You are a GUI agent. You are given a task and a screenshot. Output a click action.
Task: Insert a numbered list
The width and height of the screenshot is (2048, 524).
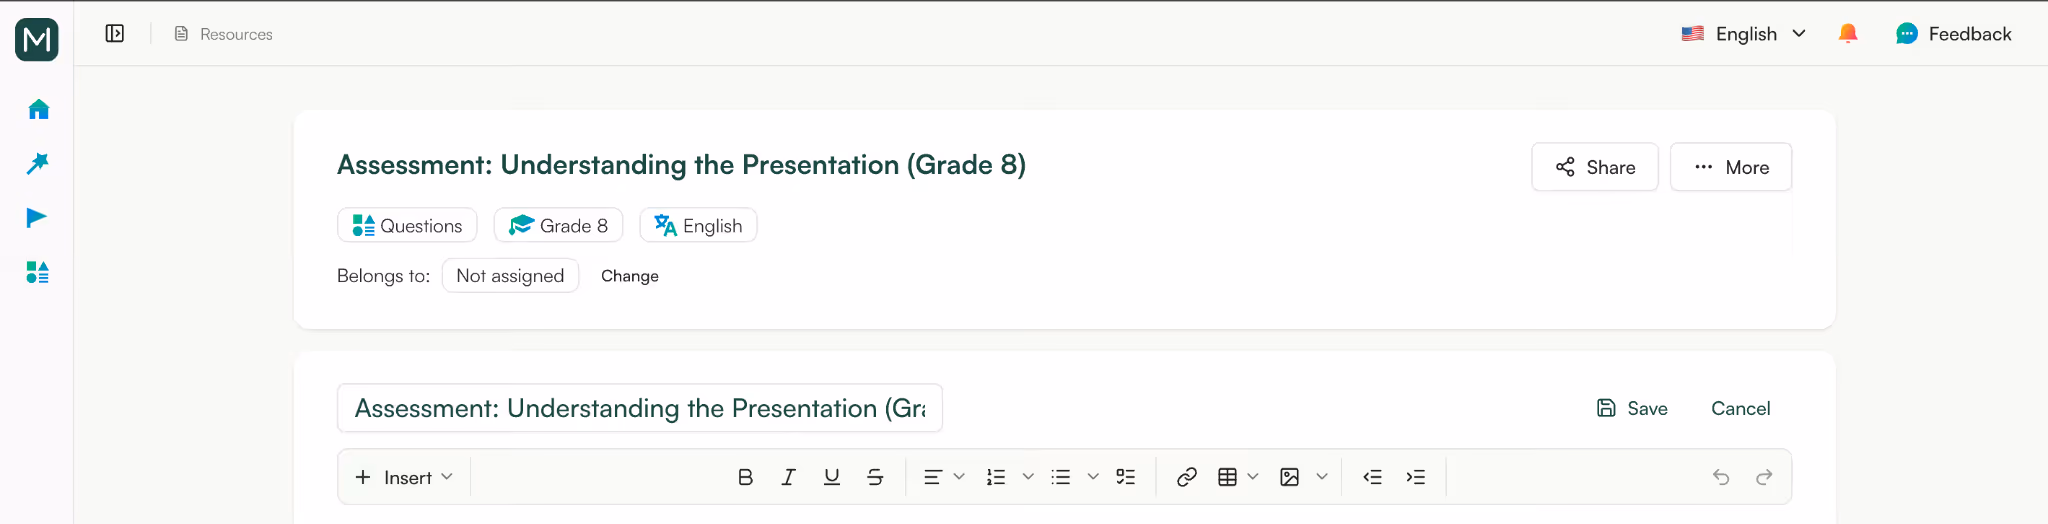coord(996,477)
